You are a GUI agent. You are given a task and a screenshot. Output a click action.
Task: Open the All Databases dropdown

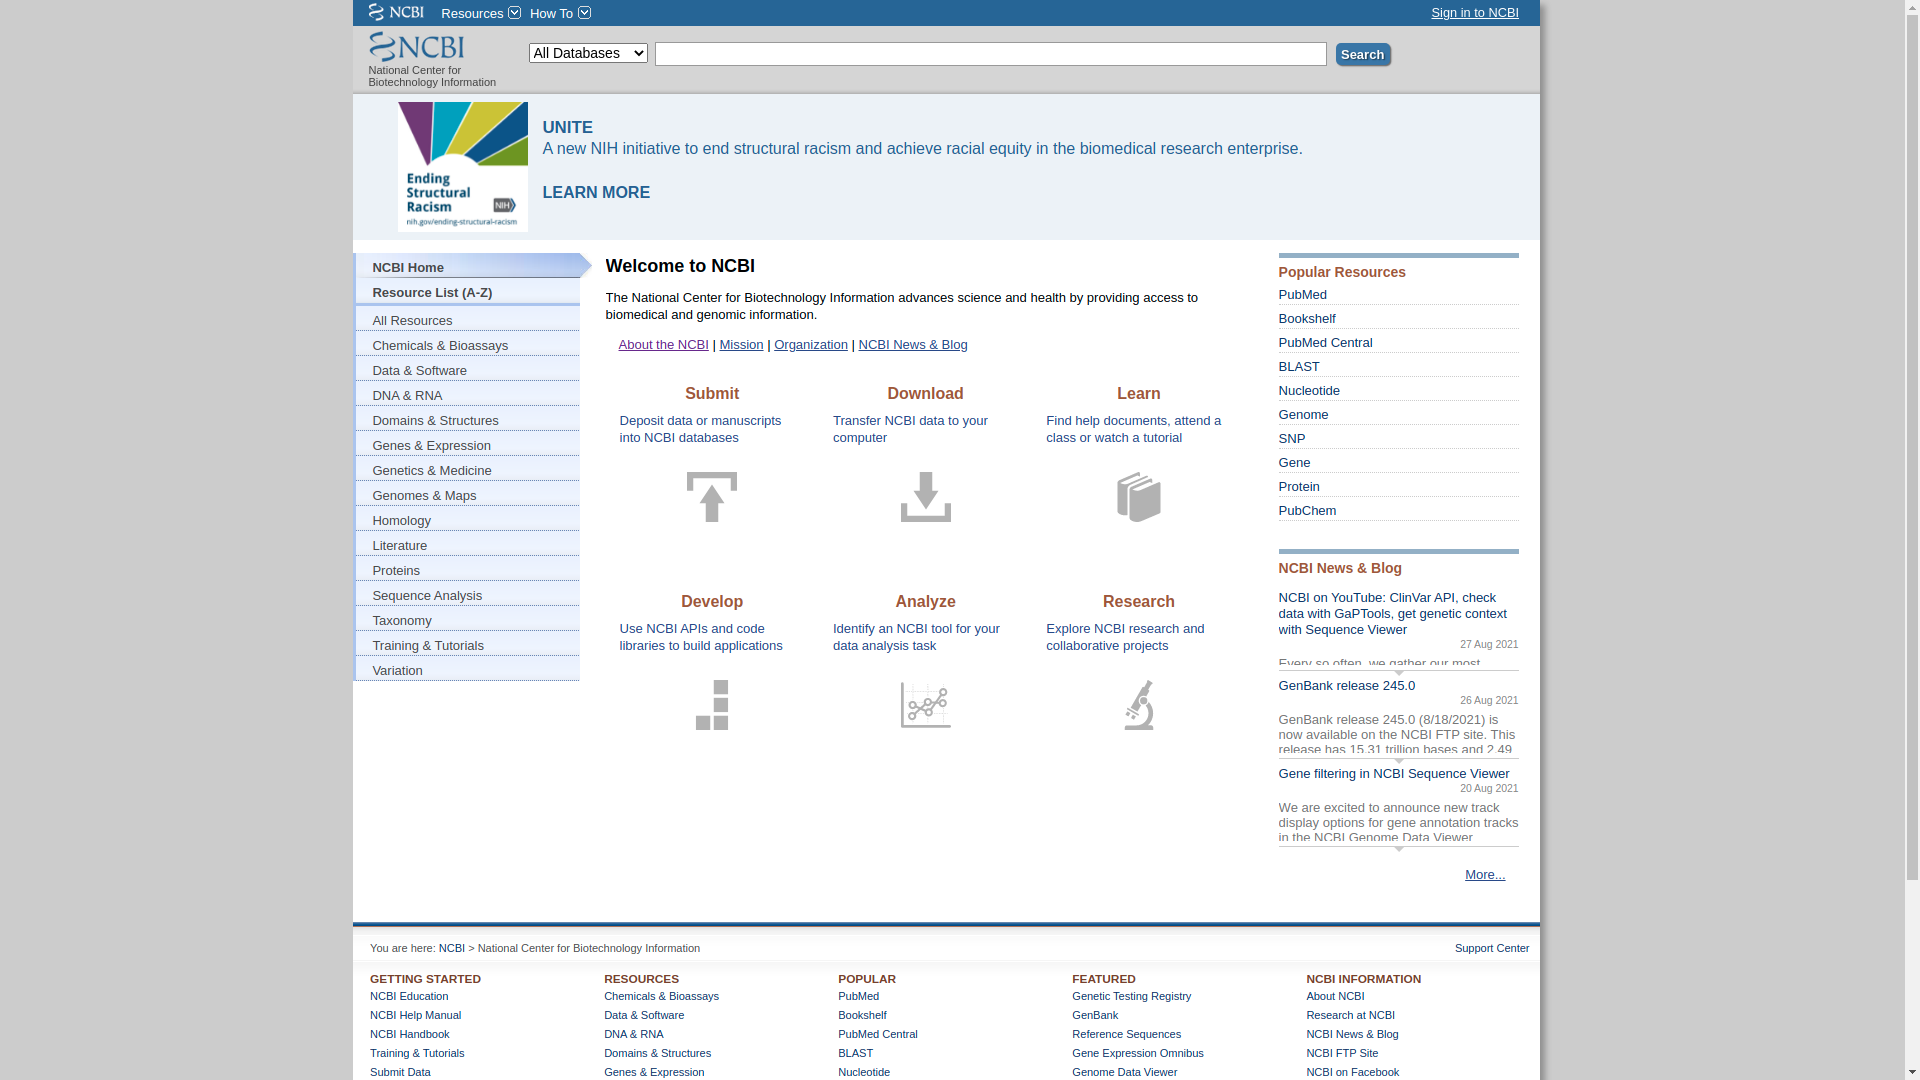pos(588,53)
